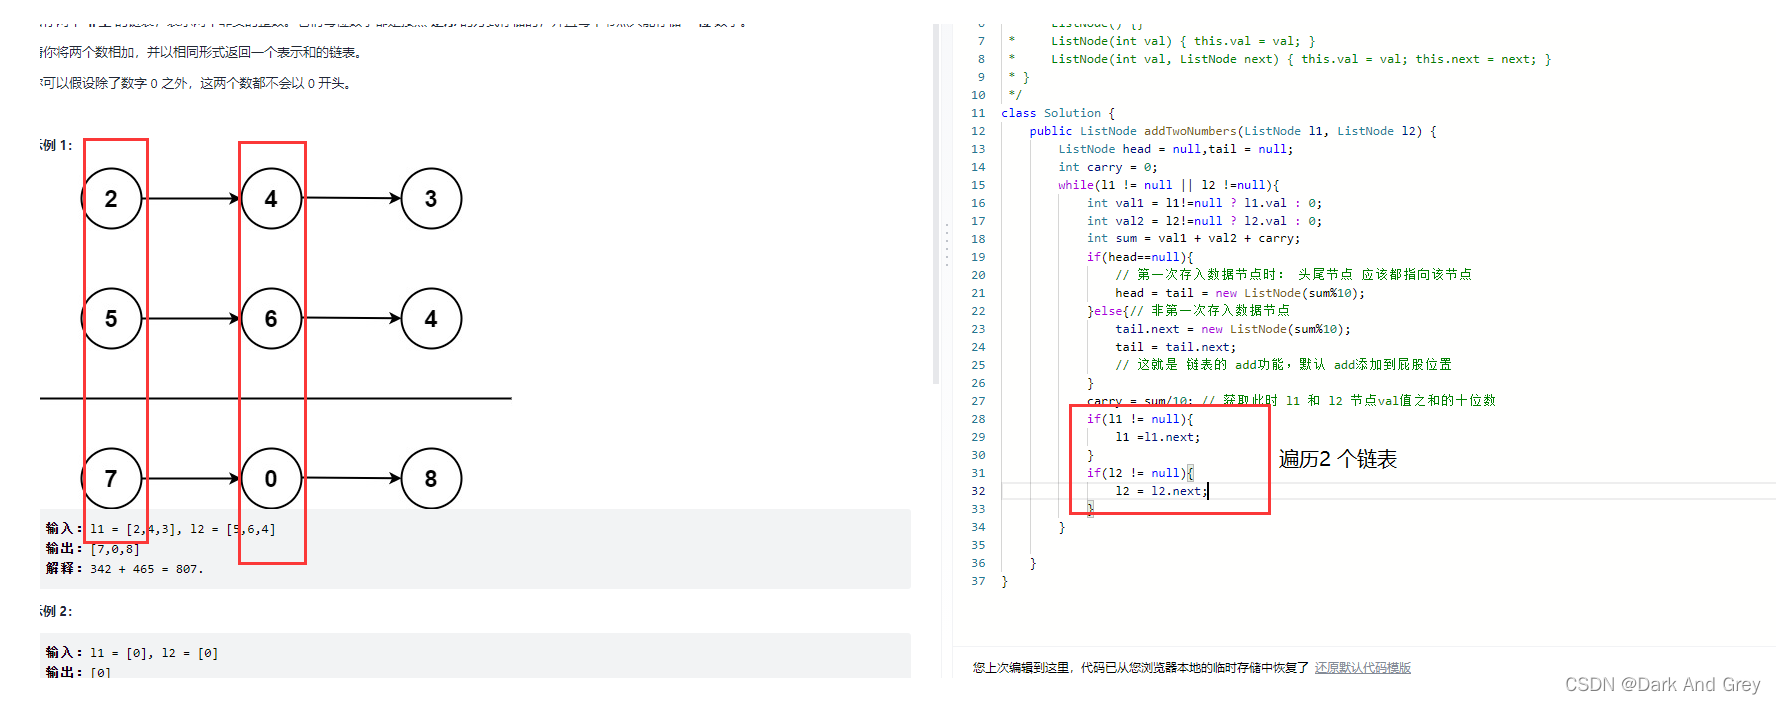The width and height of the screenshot is (1776, 704).
Task: Click the comment starting '// 第一次存入数据节点时'
Action: point(1293,274)
